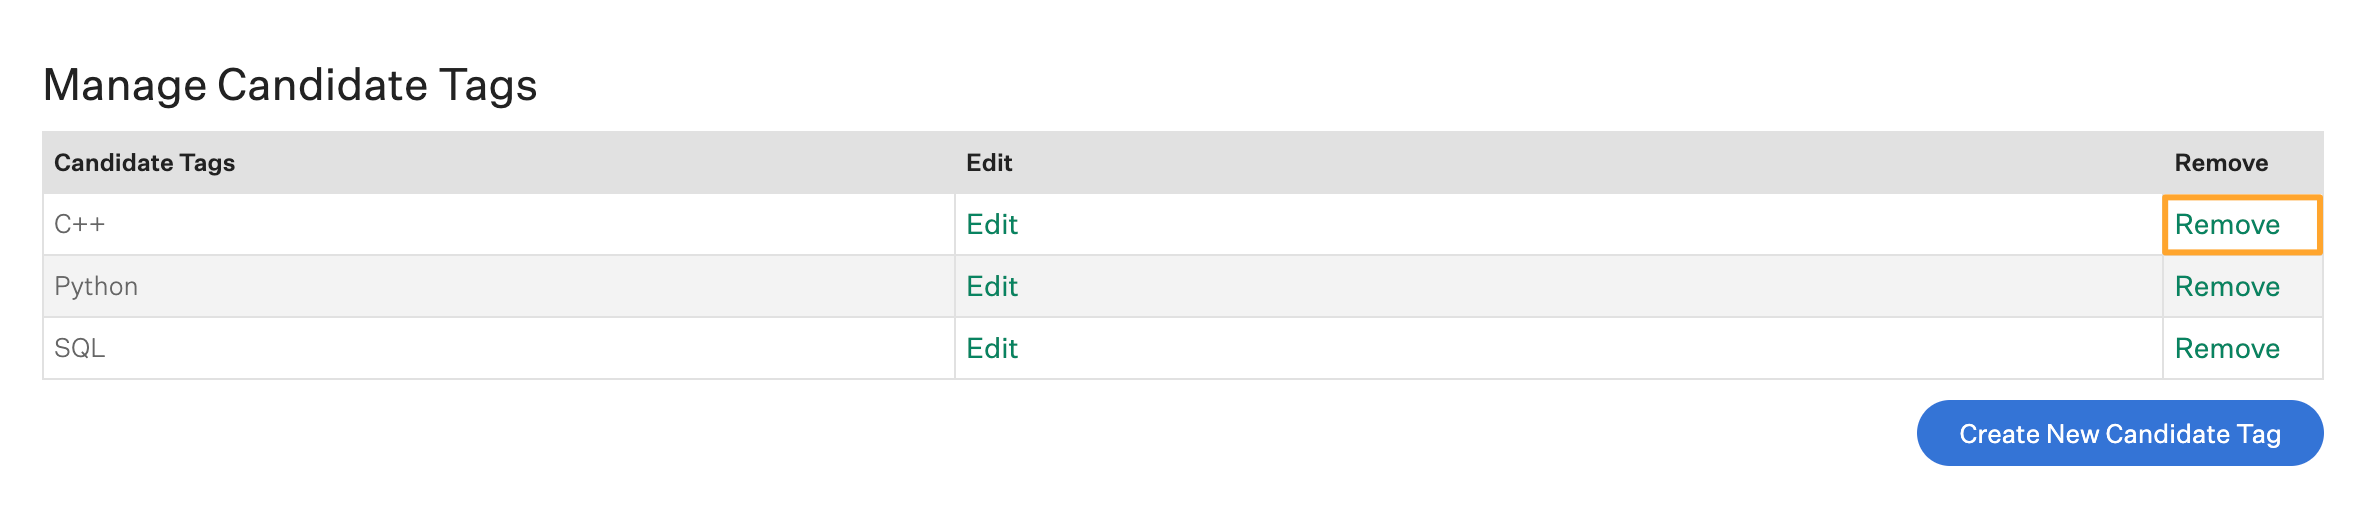Select the SQL tag name cell
This screenshot has width=2366, height=508.
[80, 349]
